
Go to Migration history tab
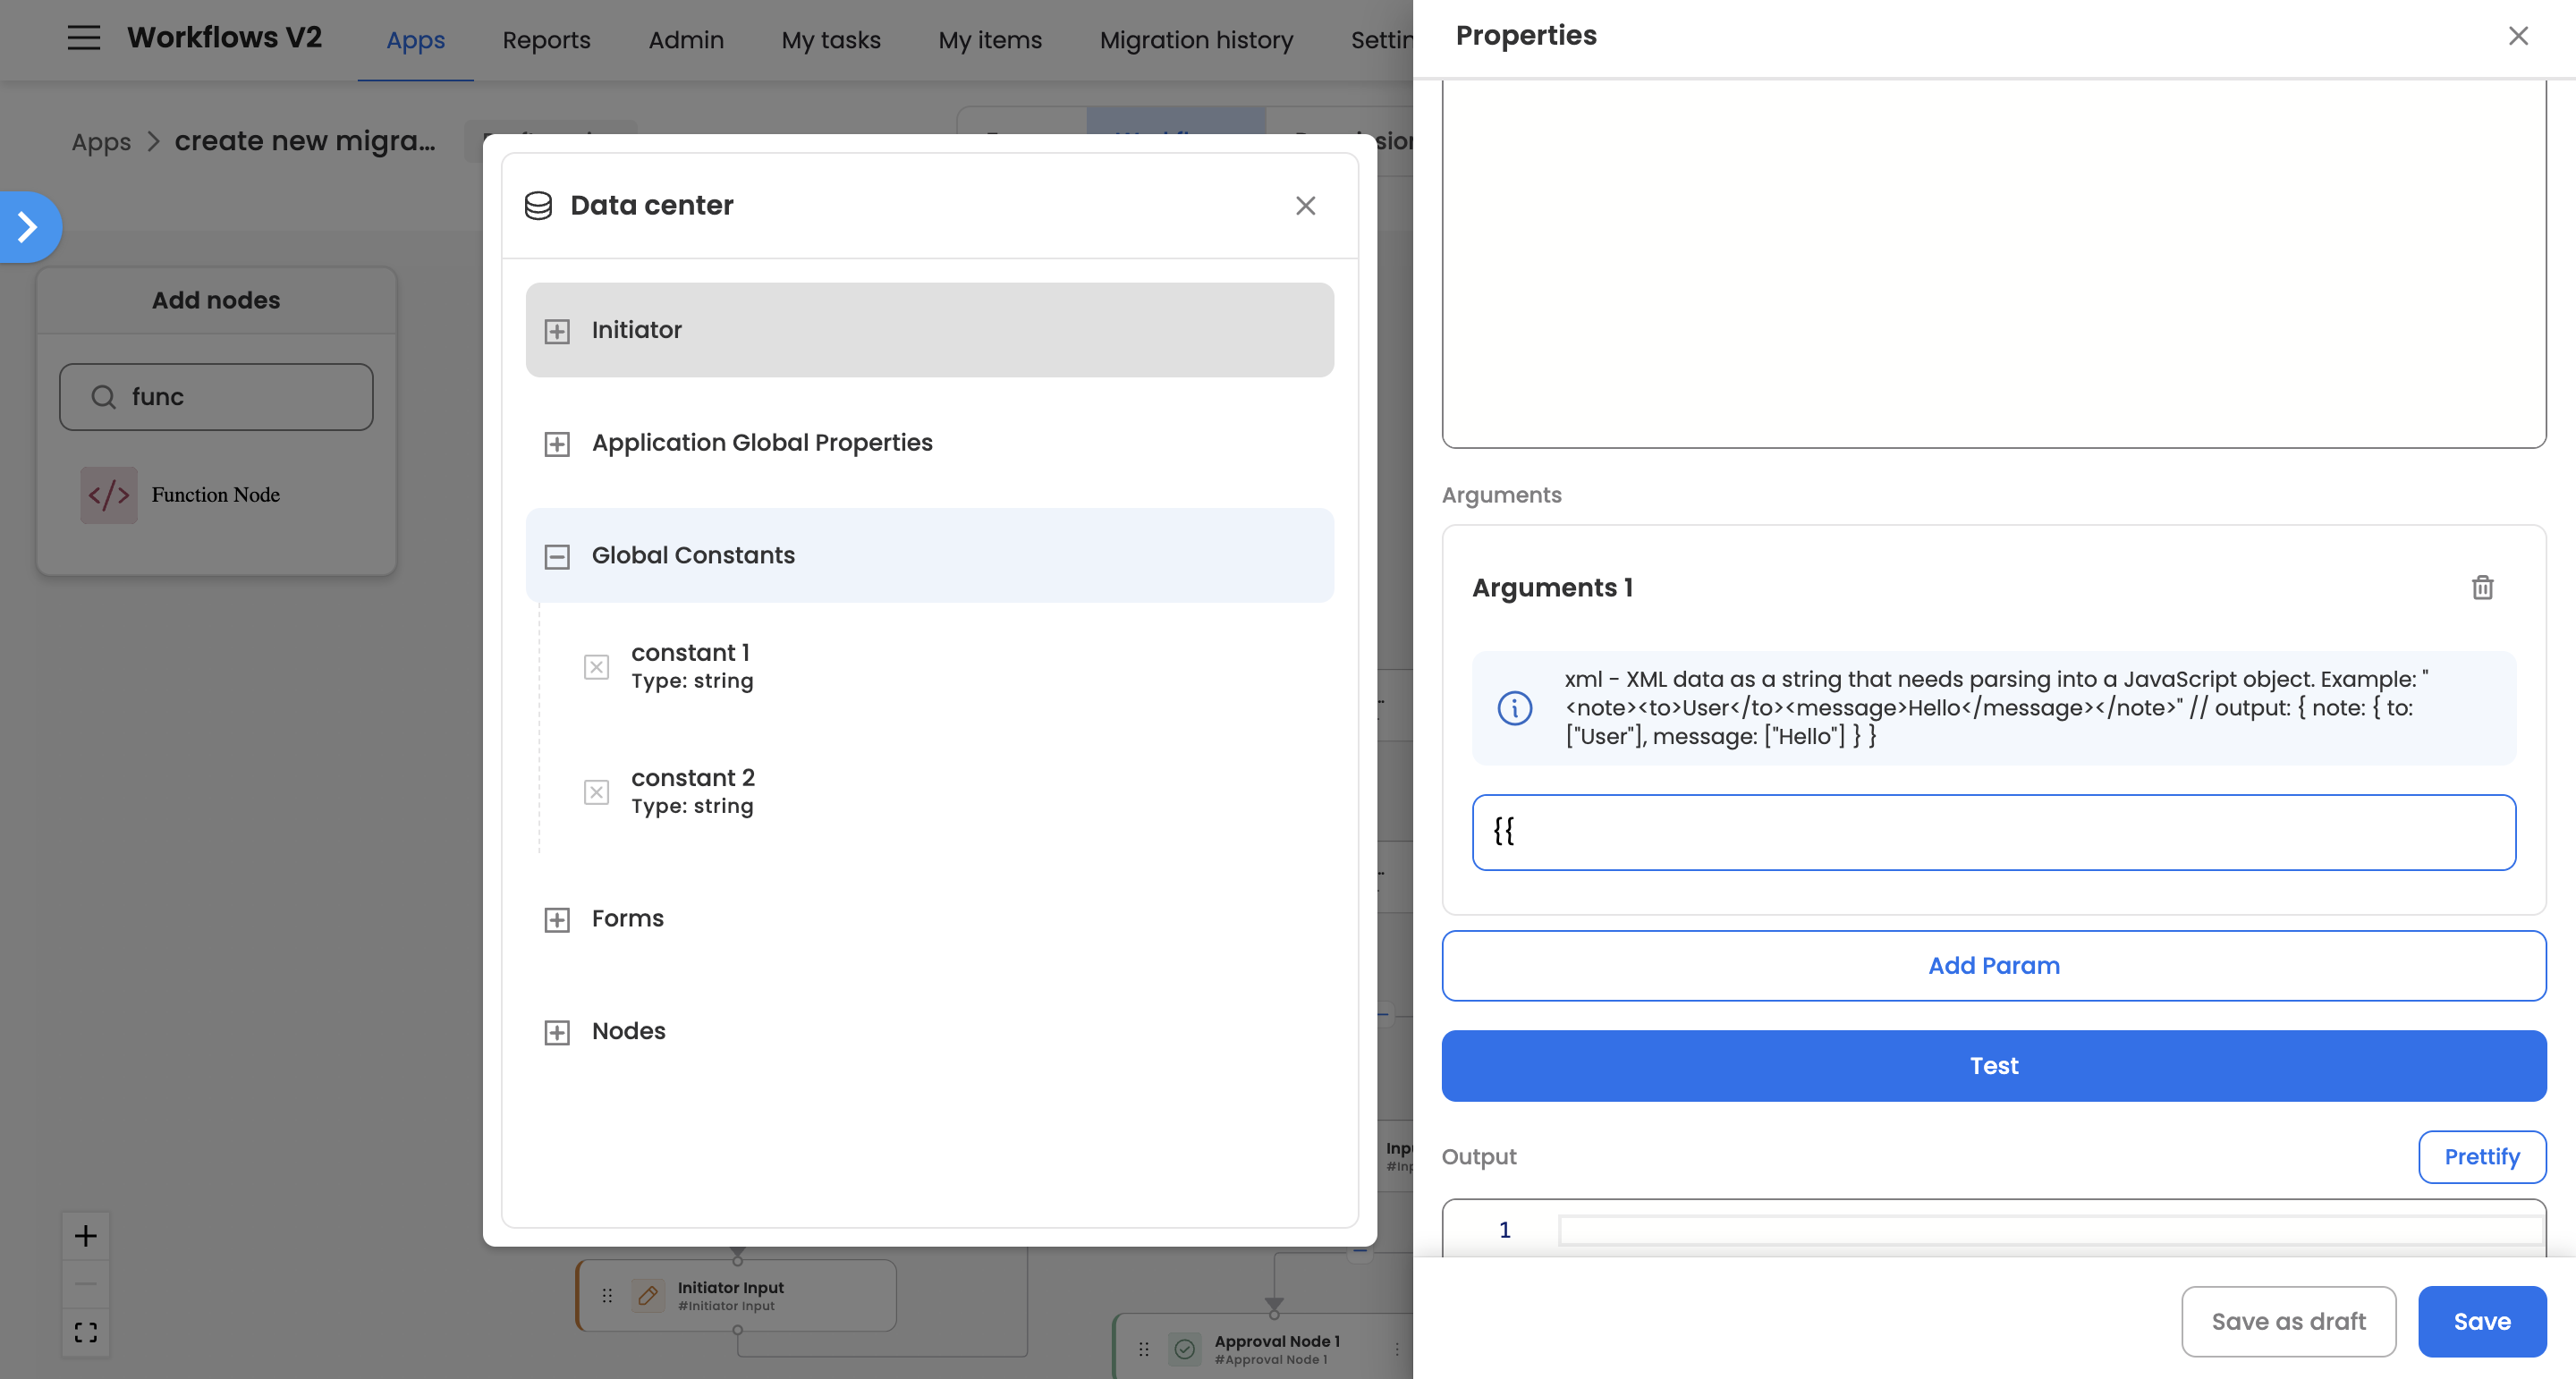(1196, 40)
